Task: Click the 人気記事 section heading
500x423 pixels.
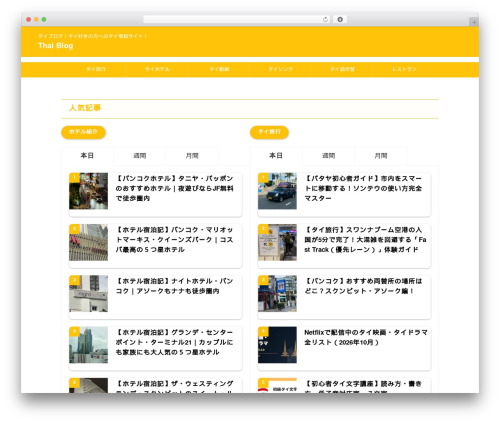Action: (x=85, y=108)
